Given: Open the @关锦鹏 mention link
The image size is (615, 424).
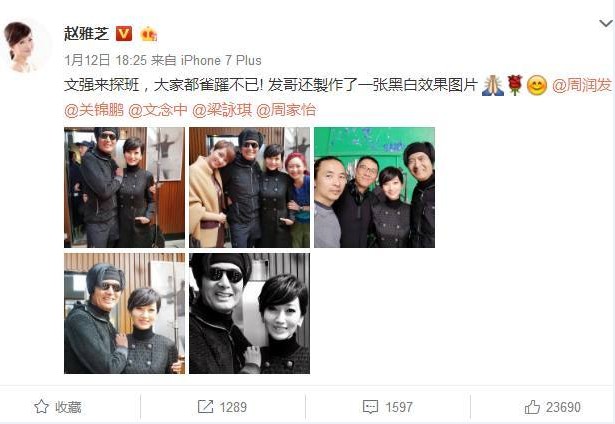Looking at the screenshot, I should [x=94, y=110].
